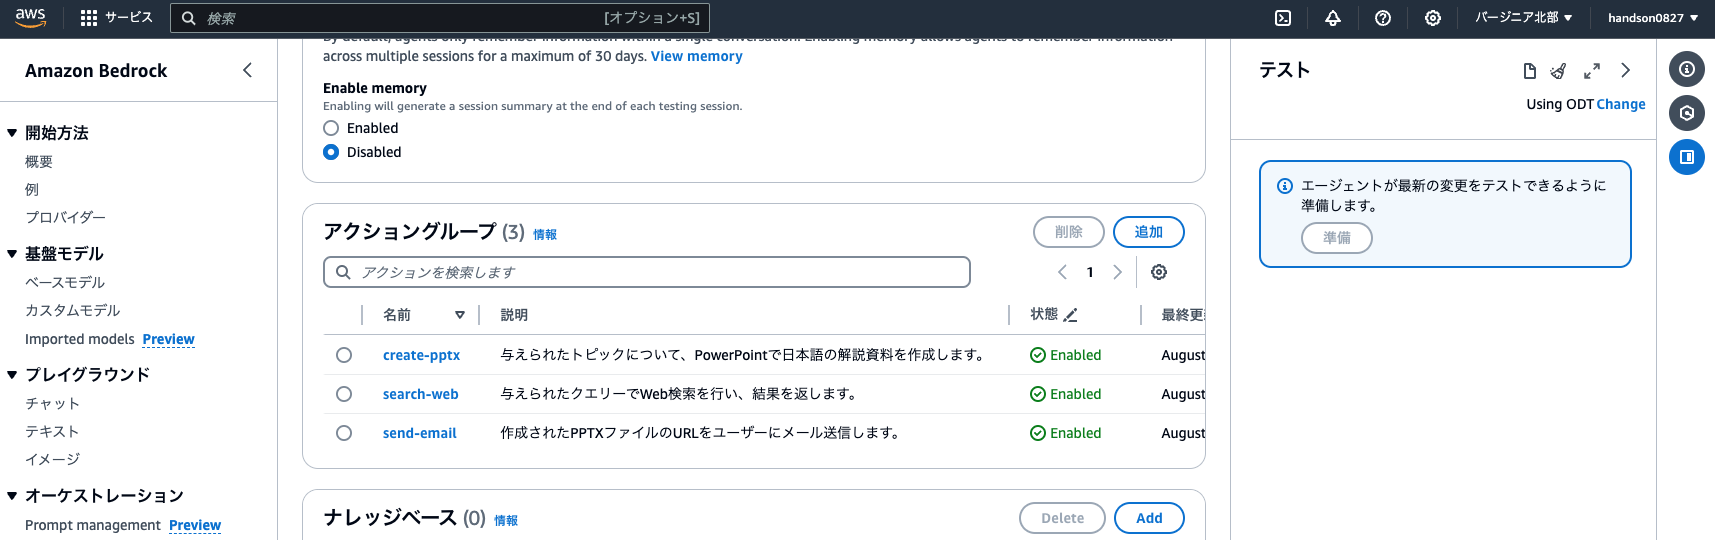Click the 説明 column header
The height and width of the screenshot is (540, 1715).
514,315
